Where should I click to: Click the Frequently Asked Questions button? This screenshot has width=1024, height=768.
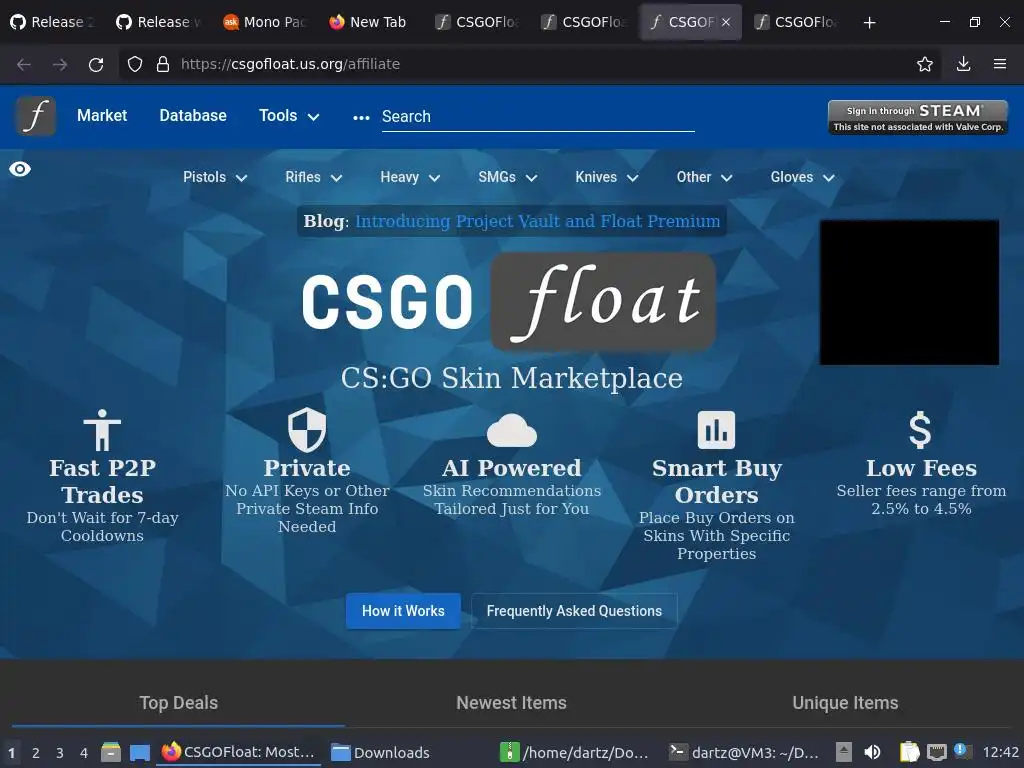click(x=574, y=611)
